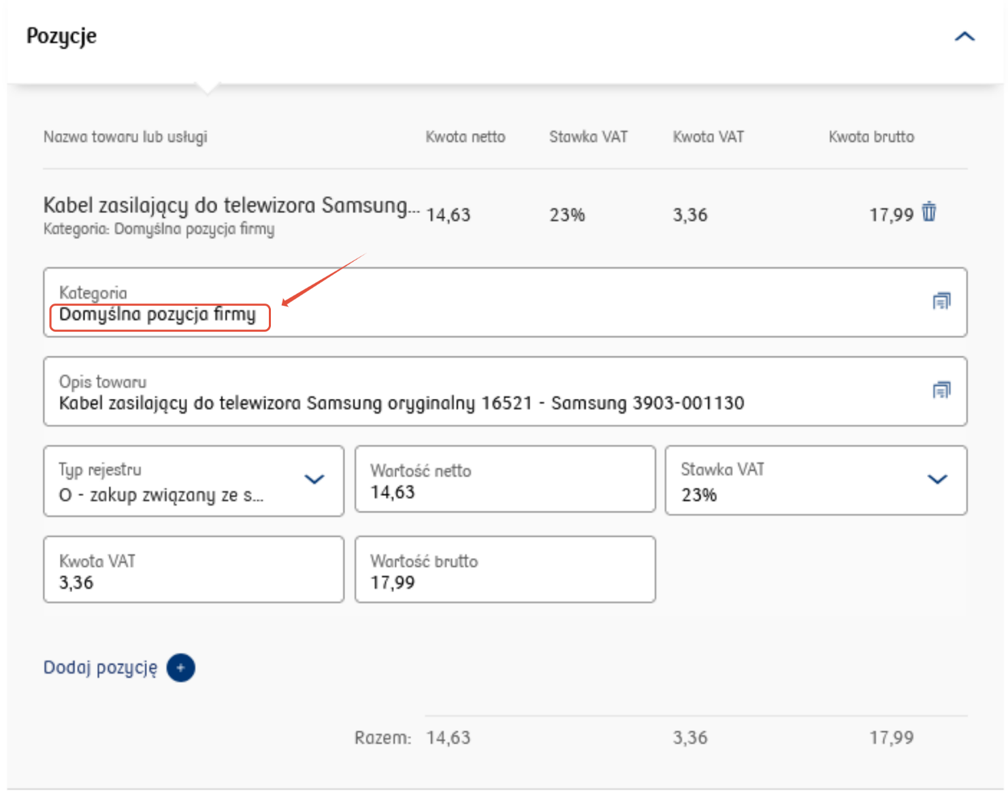1008x797 pixels.
Task: Click the Wartość brutto input field
Action: 505,569
